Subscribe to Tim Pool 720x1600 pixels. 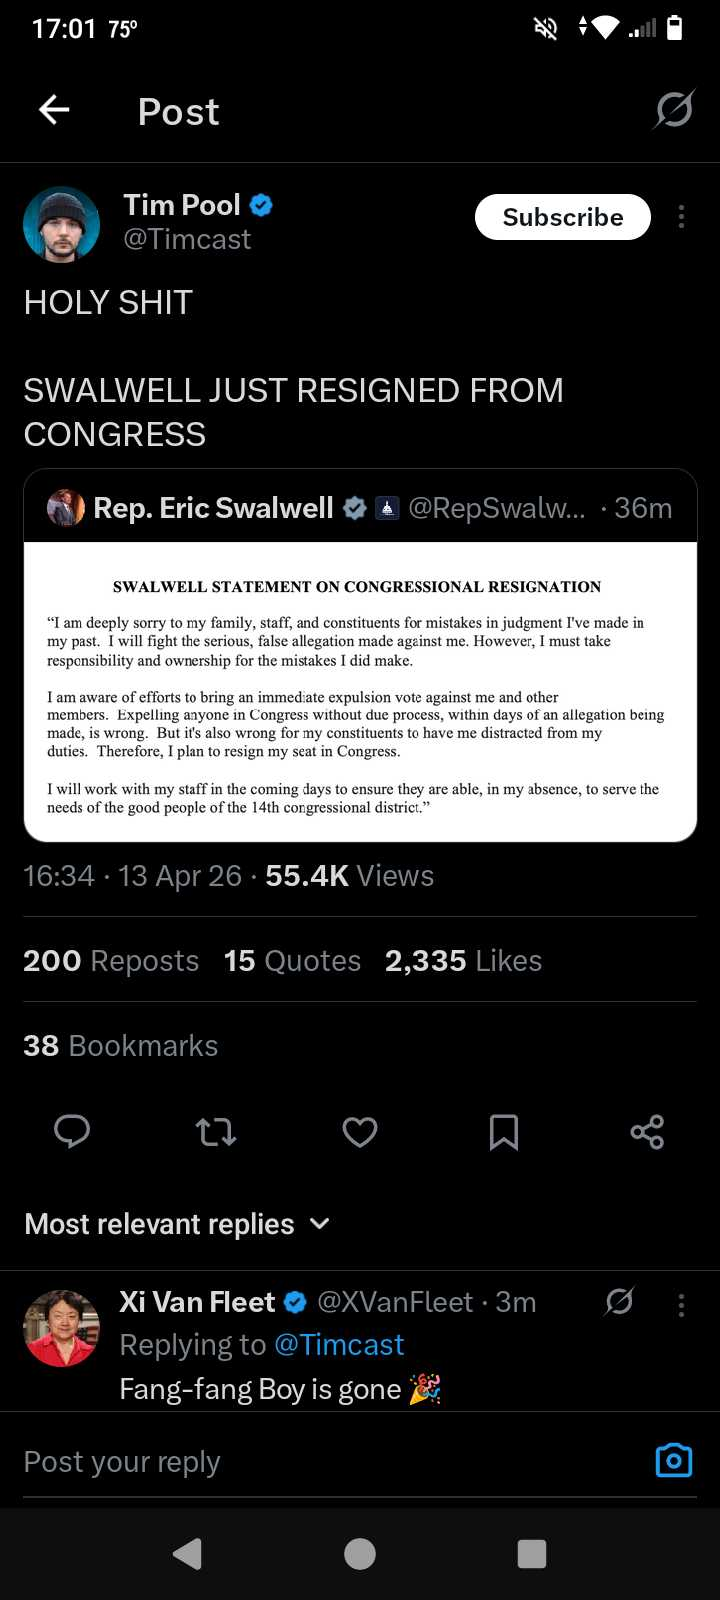point(562,217)
